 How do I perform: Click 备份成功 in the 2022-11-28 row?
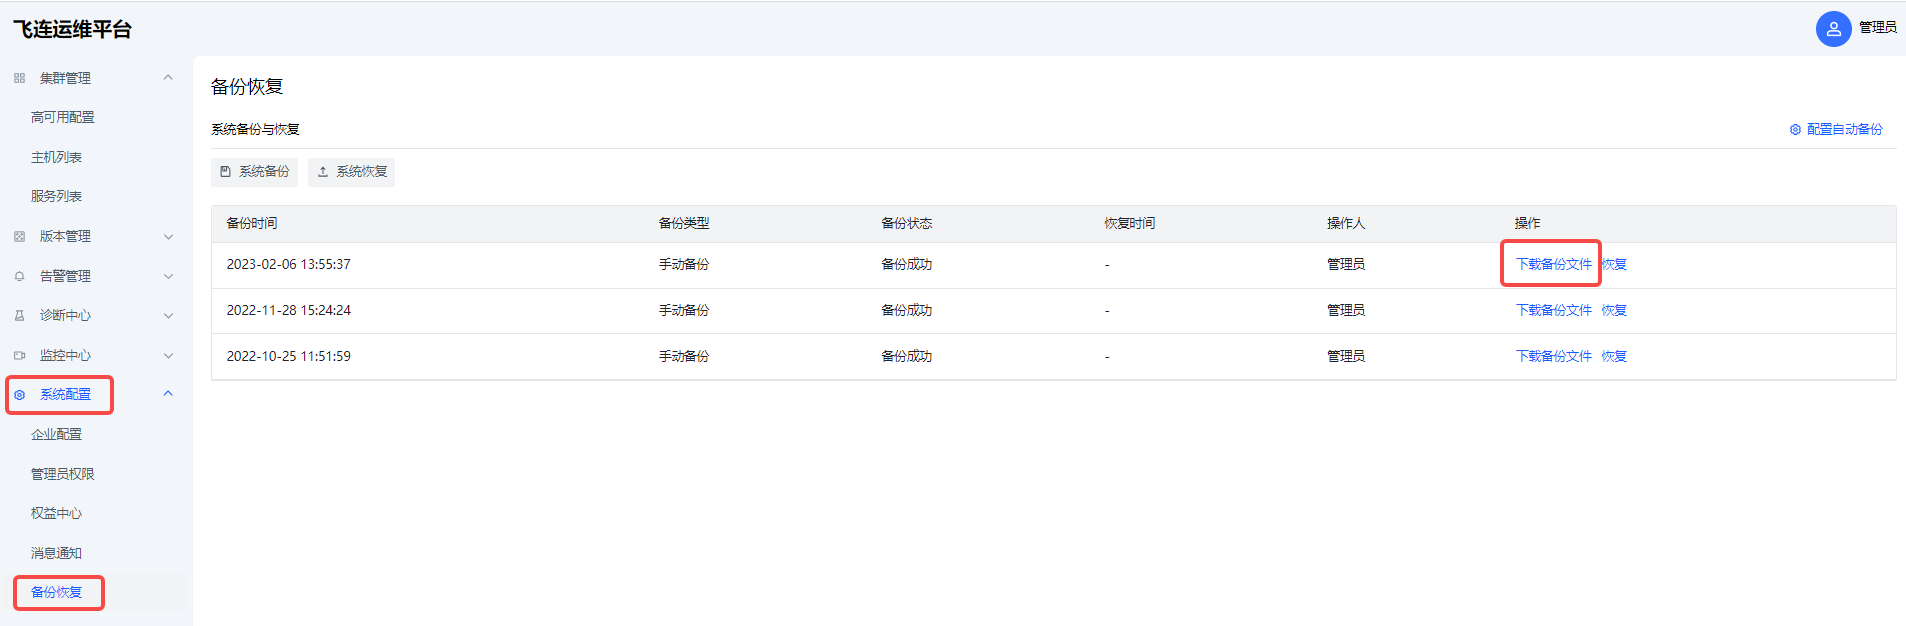(907, 311)
